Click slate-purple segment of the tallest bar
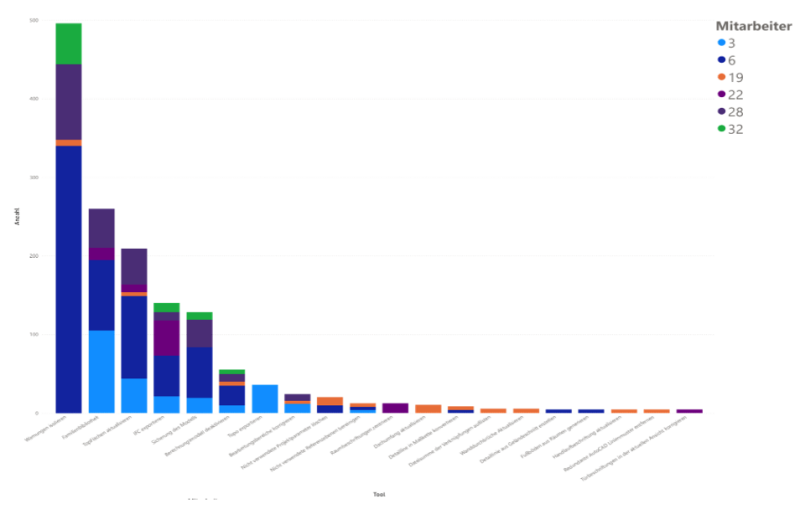 pyautogui.click(x=69, y=101)
